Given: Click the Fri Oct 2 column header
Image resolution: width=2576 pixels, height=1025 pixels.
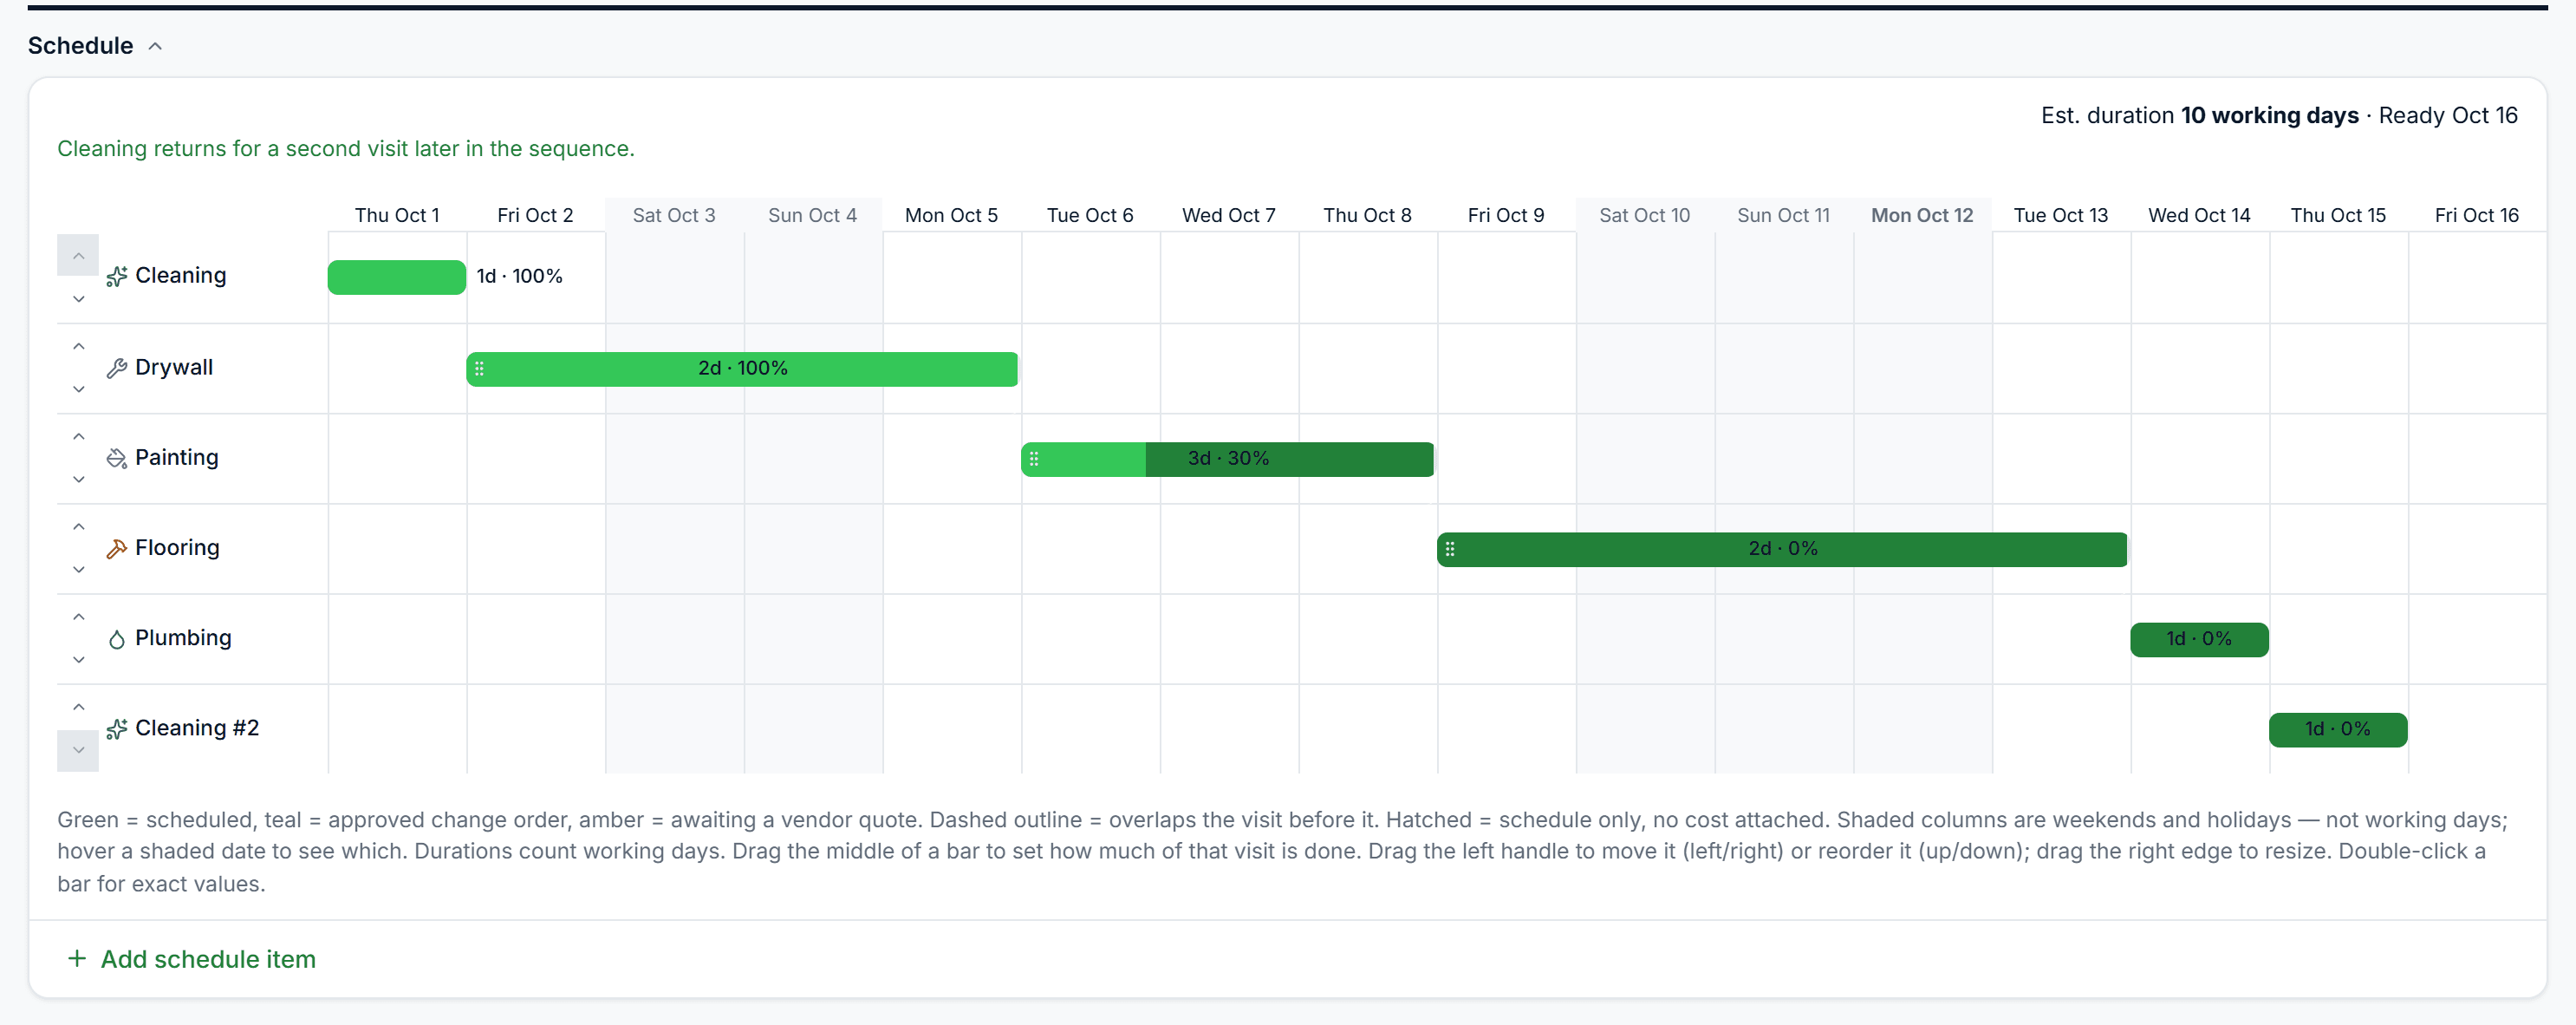Looking at the screenshot, I should click(x=535, y=215).
